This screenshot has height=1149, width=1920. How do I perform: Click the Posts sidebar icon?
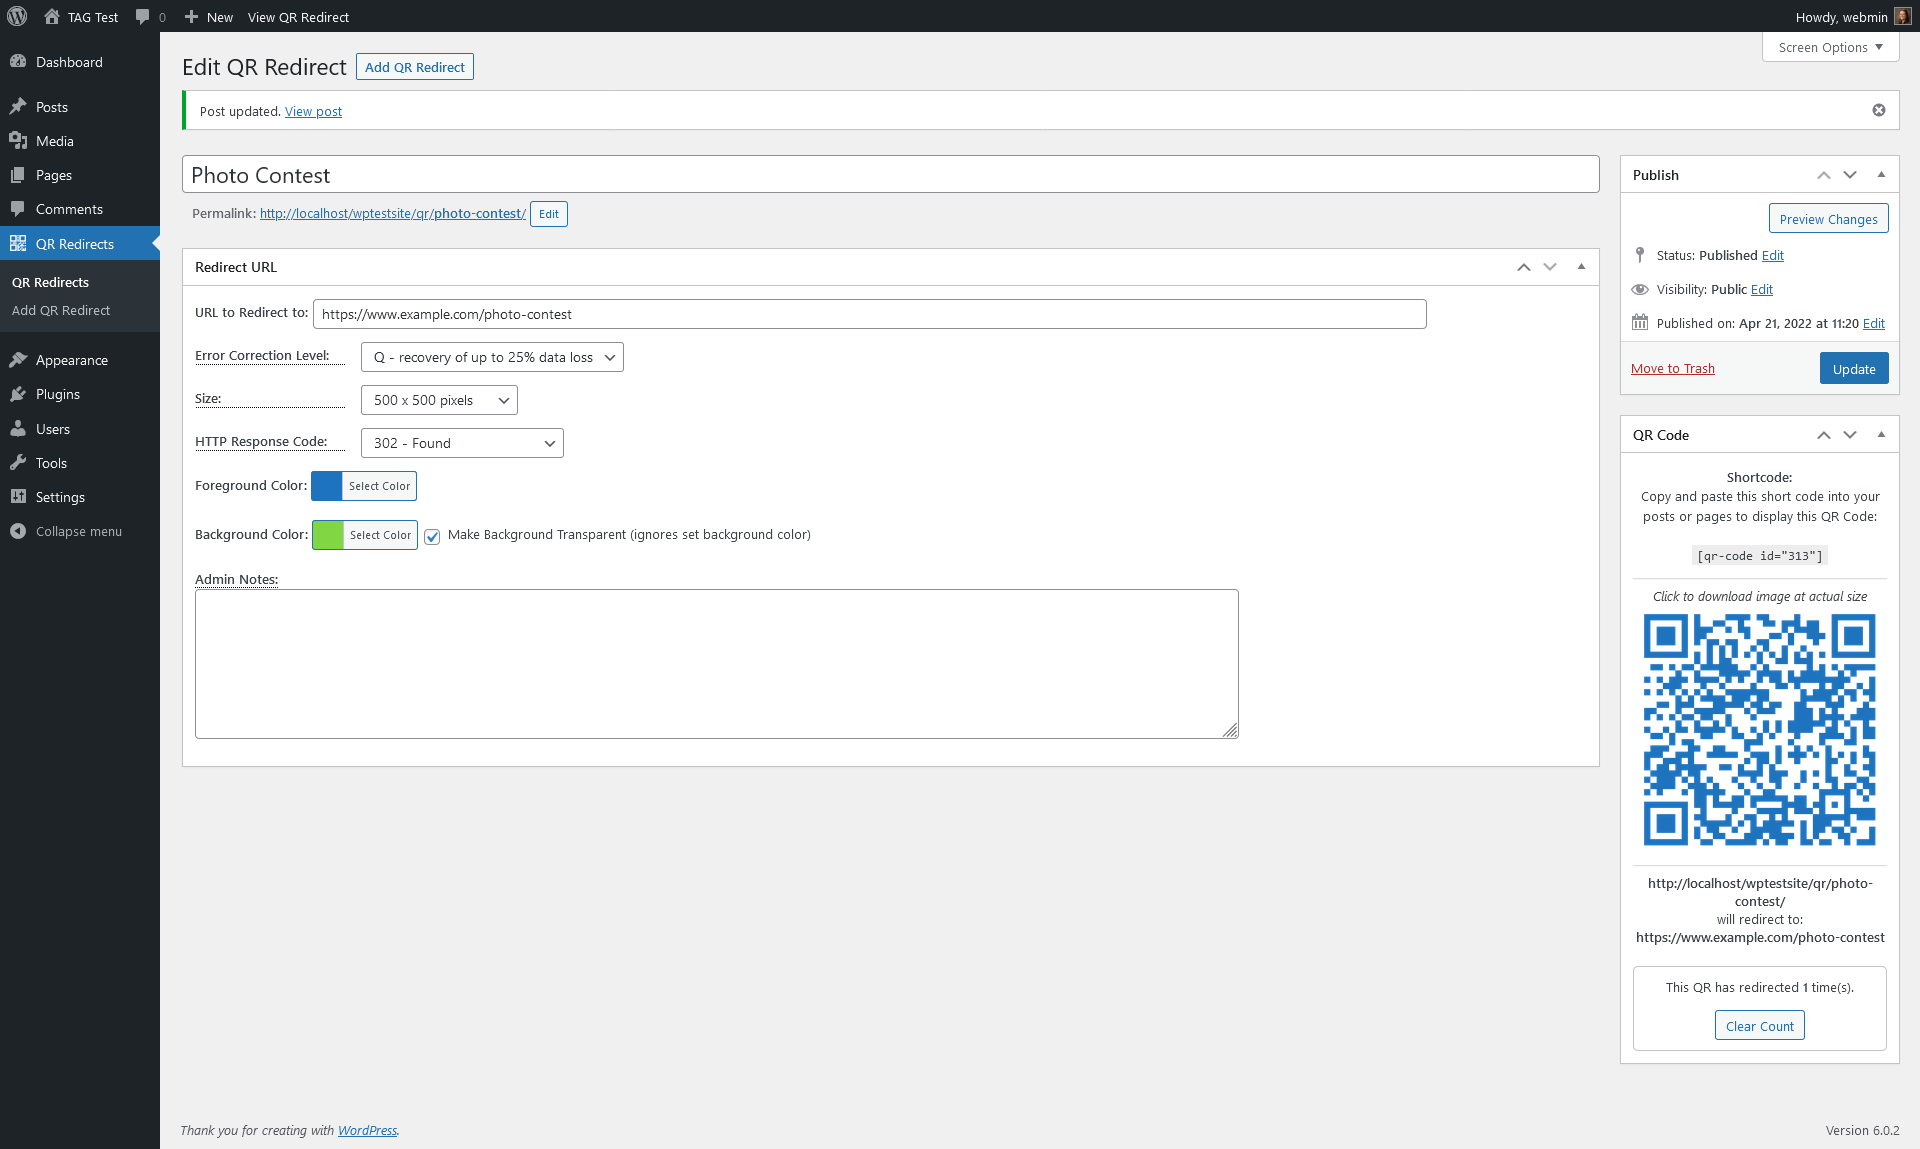(x=19, y=107)
